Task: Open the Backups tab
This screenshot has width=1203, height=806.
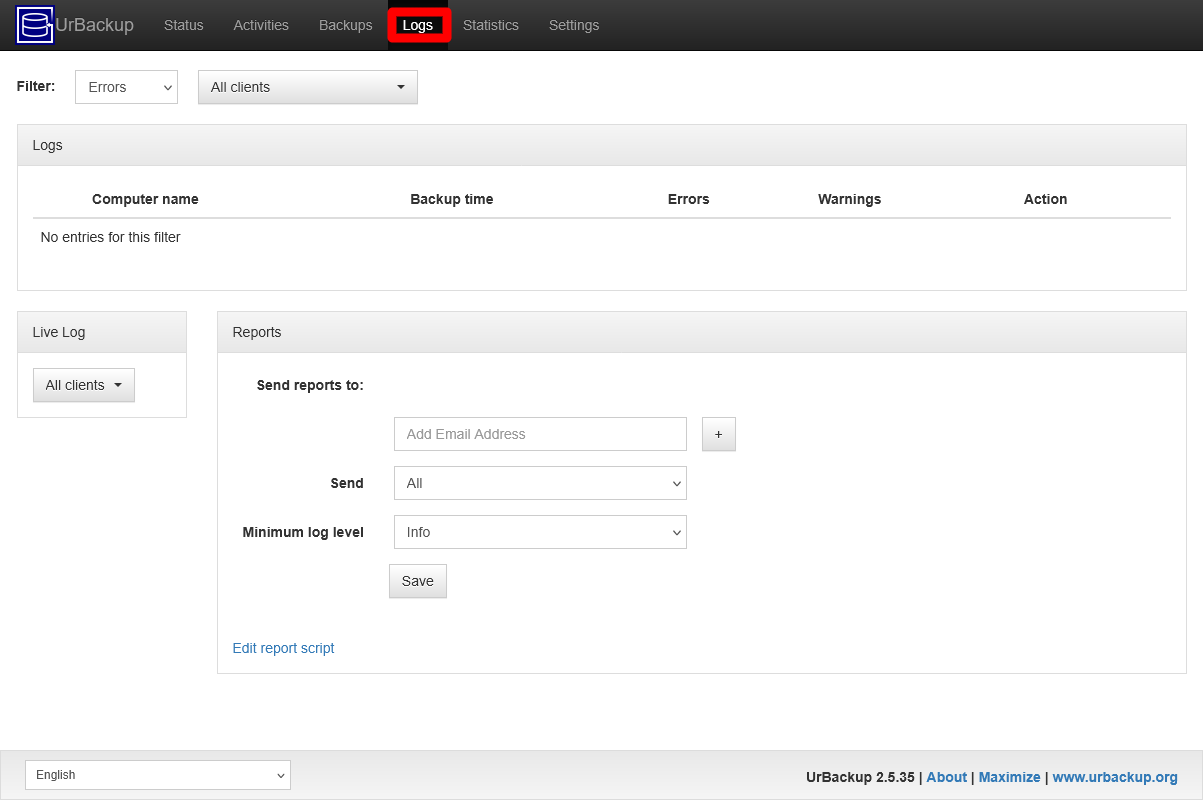Action: 345,25
